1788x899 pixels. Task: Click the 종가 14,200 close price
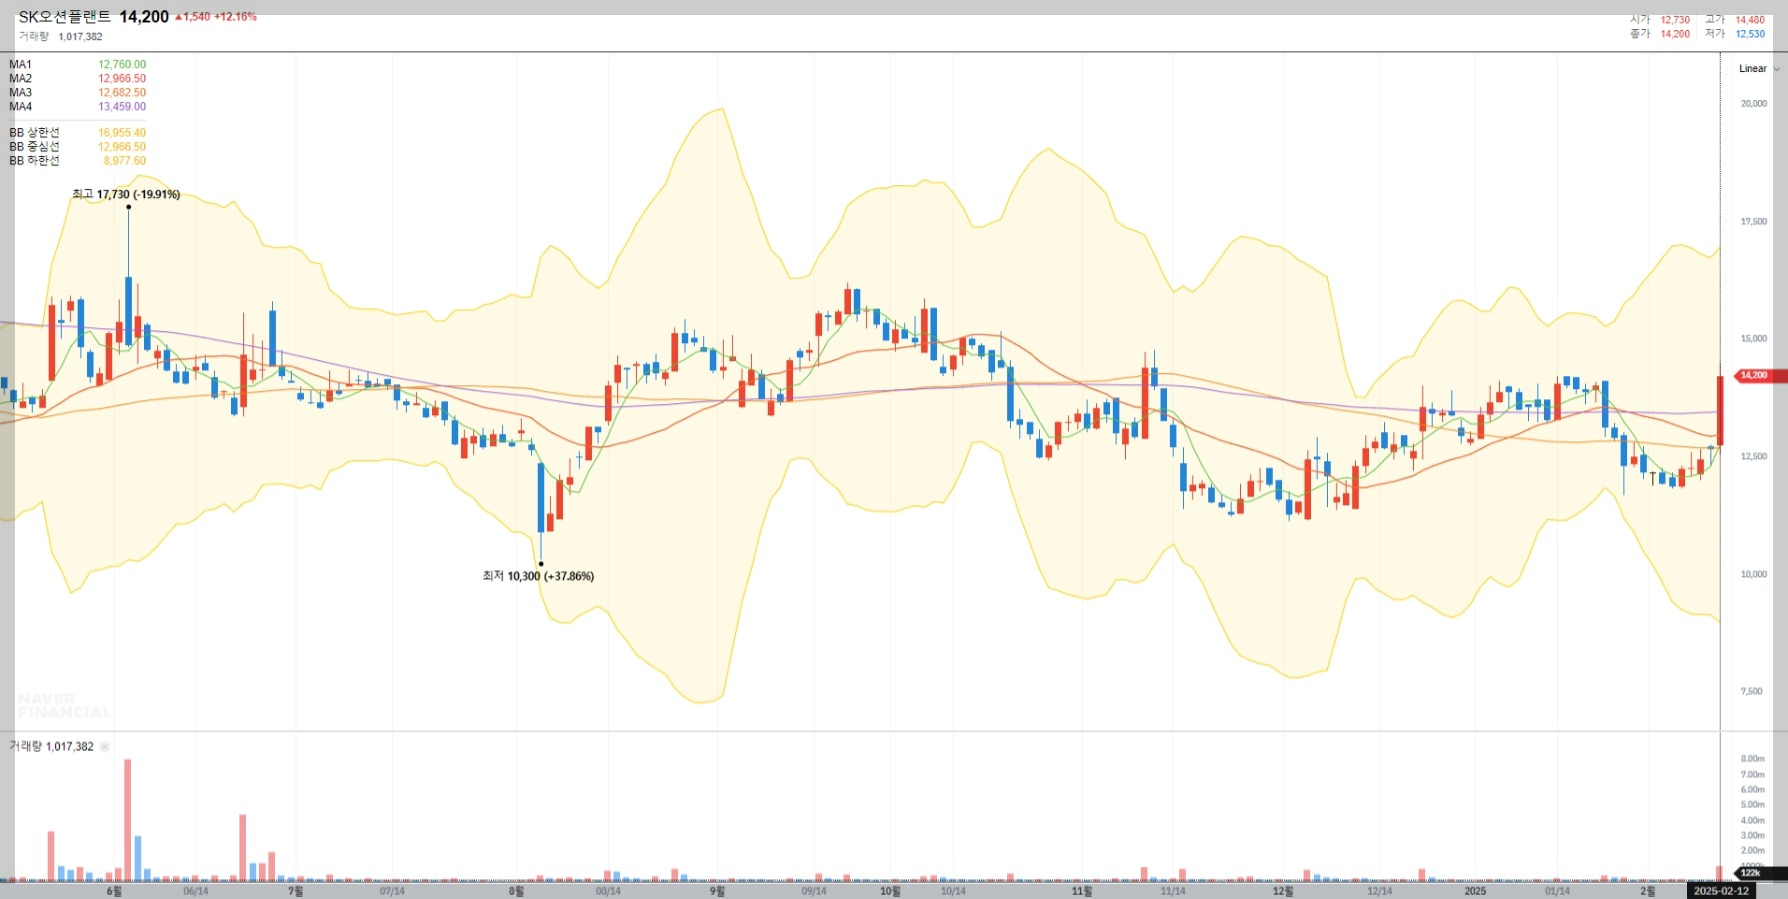(x=1660, y=34)
